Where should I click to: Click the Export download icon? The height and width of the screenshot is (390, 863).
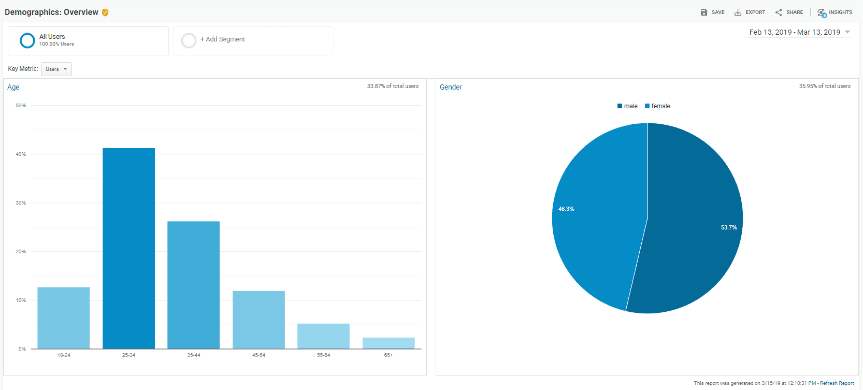pyautogui.click(x=738, y=12)
